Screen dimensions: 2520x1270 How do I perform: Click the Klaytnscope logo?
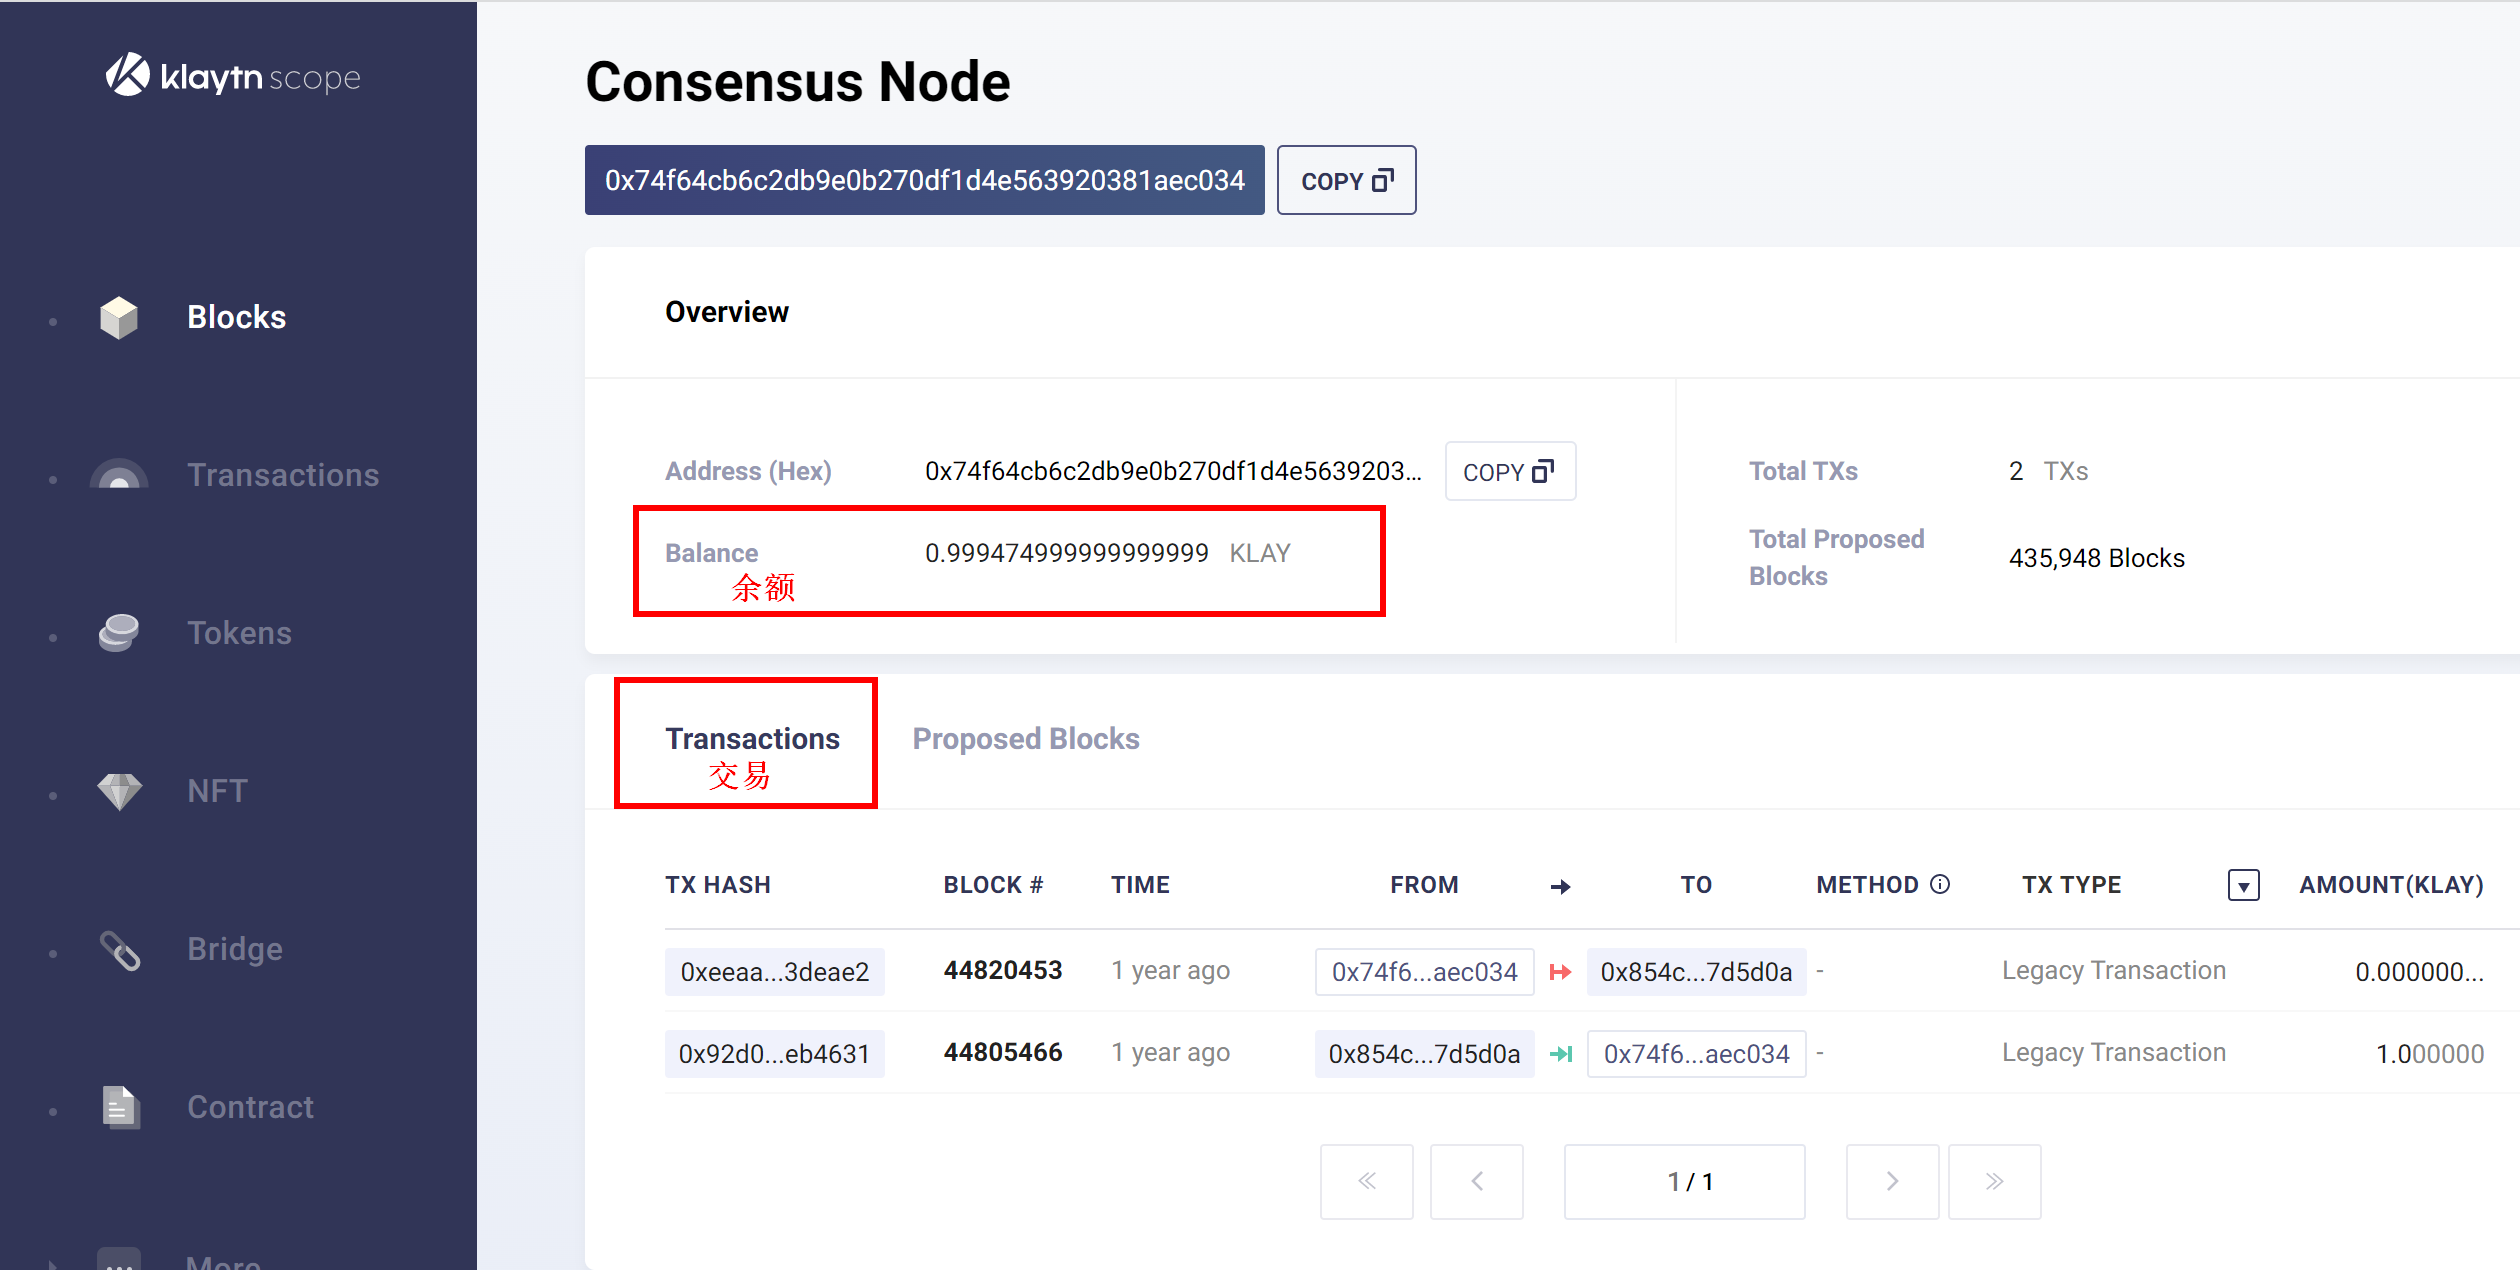(233, 76)
